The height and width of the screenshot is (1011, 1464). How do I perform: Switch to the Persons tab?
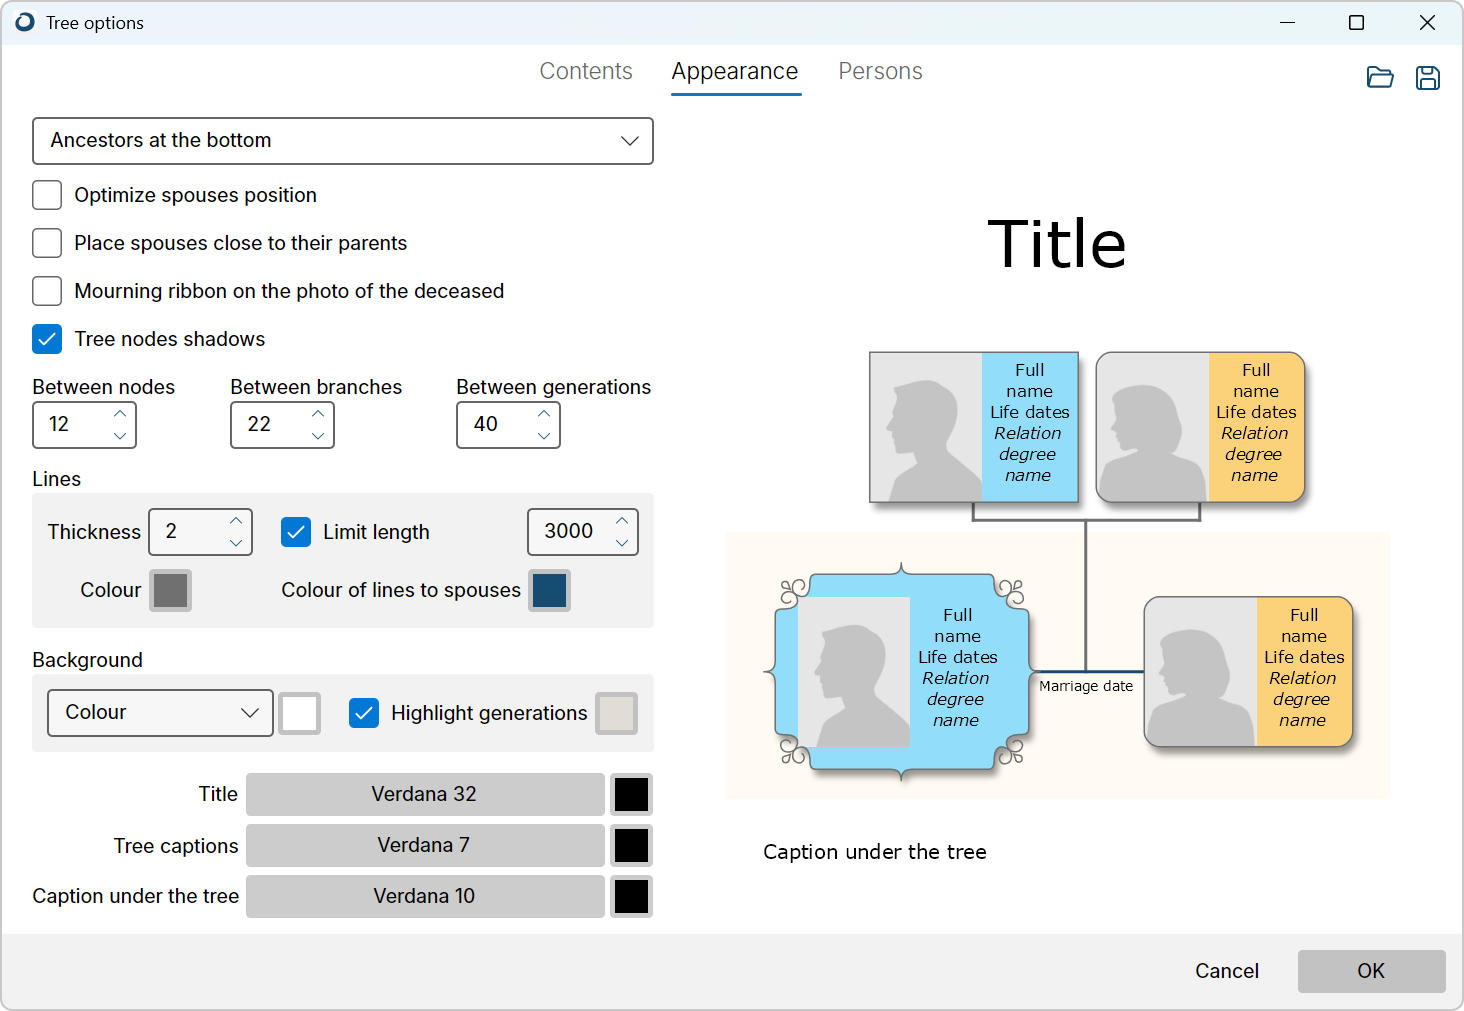coord(880,71)
